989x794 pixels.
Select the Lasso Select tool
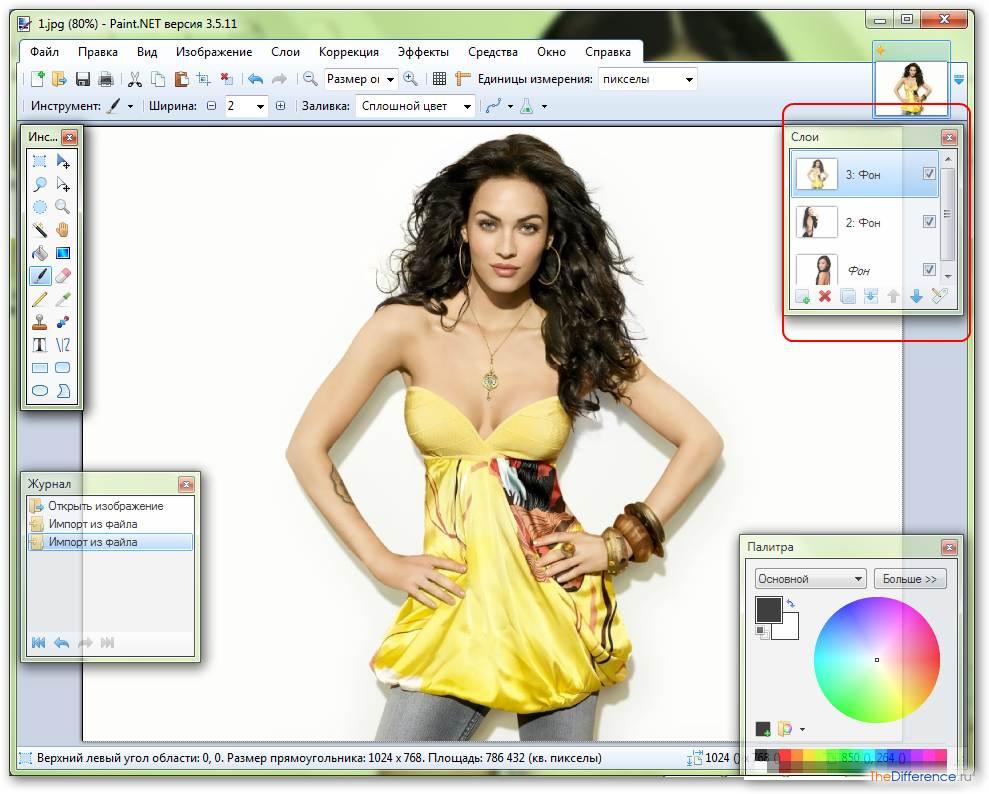pyautogui.click(x=40, y=184)
